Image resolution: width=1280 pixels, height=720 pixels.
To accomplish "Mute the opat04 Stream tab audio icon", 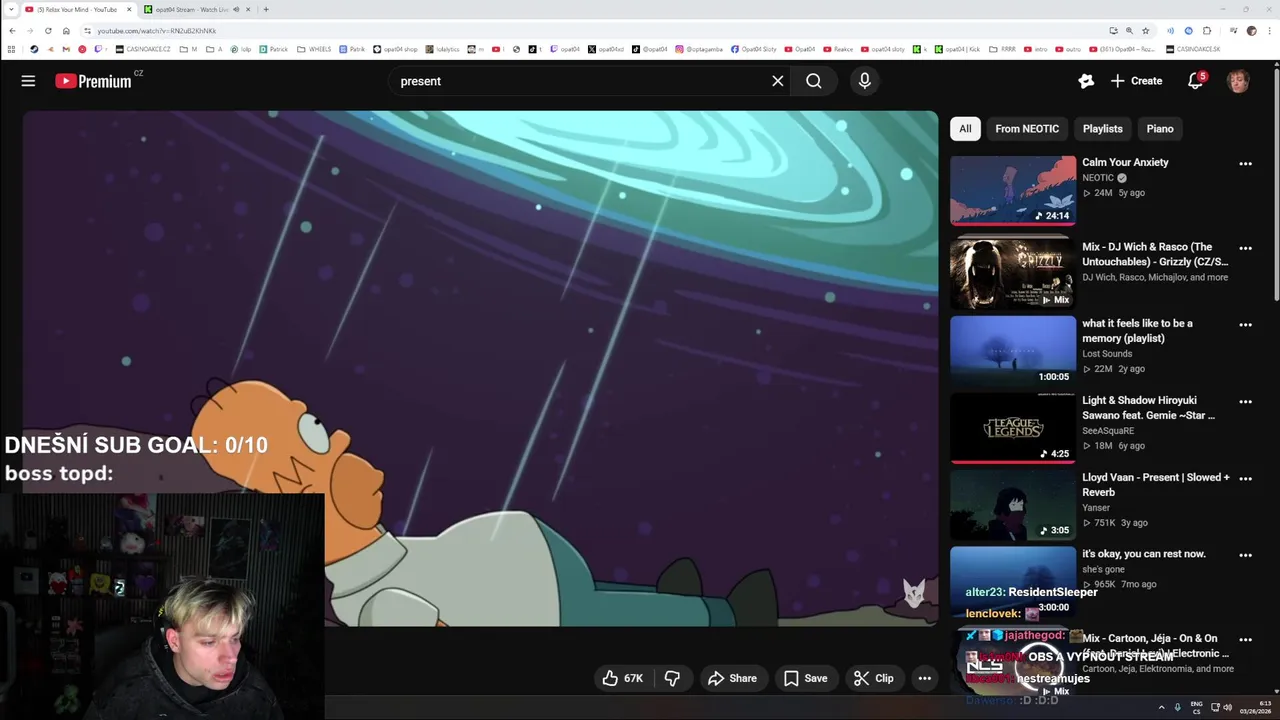I will [236, 9].
